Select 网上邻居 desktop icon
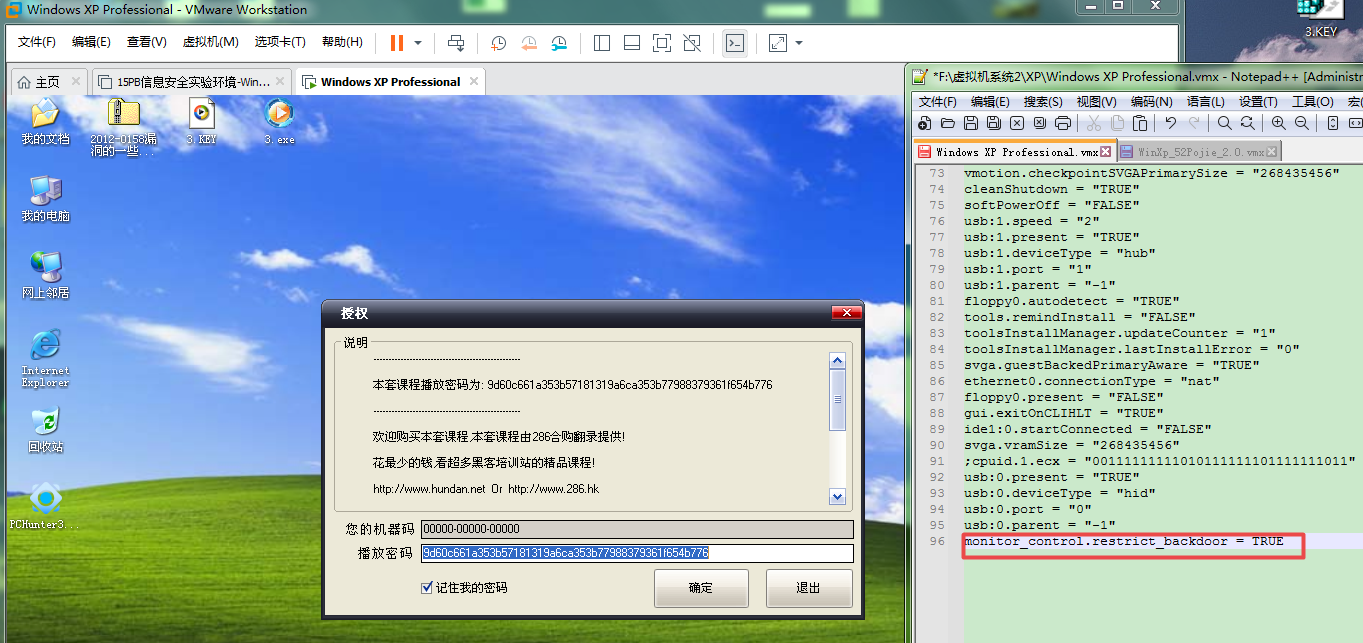Image resolution: width=1363 pixels, height=643 pixels. [x=45, y=276]
